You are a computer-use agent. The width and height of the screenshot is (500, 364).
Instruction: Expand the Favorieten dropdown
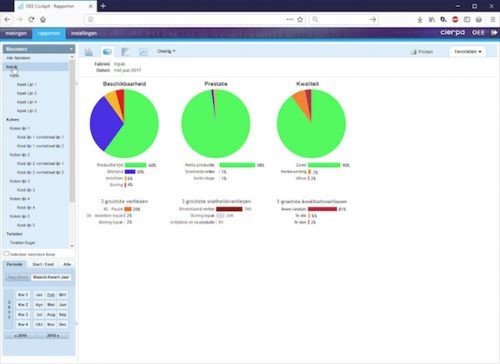[x=468, y=52]
